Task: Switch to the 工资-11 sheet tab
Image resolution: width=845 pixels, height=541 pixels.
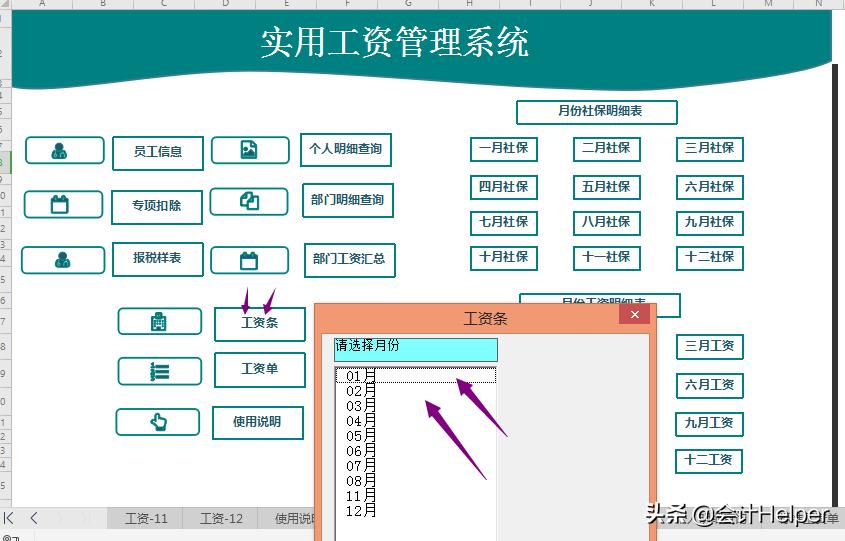Action: pos(146,518)
